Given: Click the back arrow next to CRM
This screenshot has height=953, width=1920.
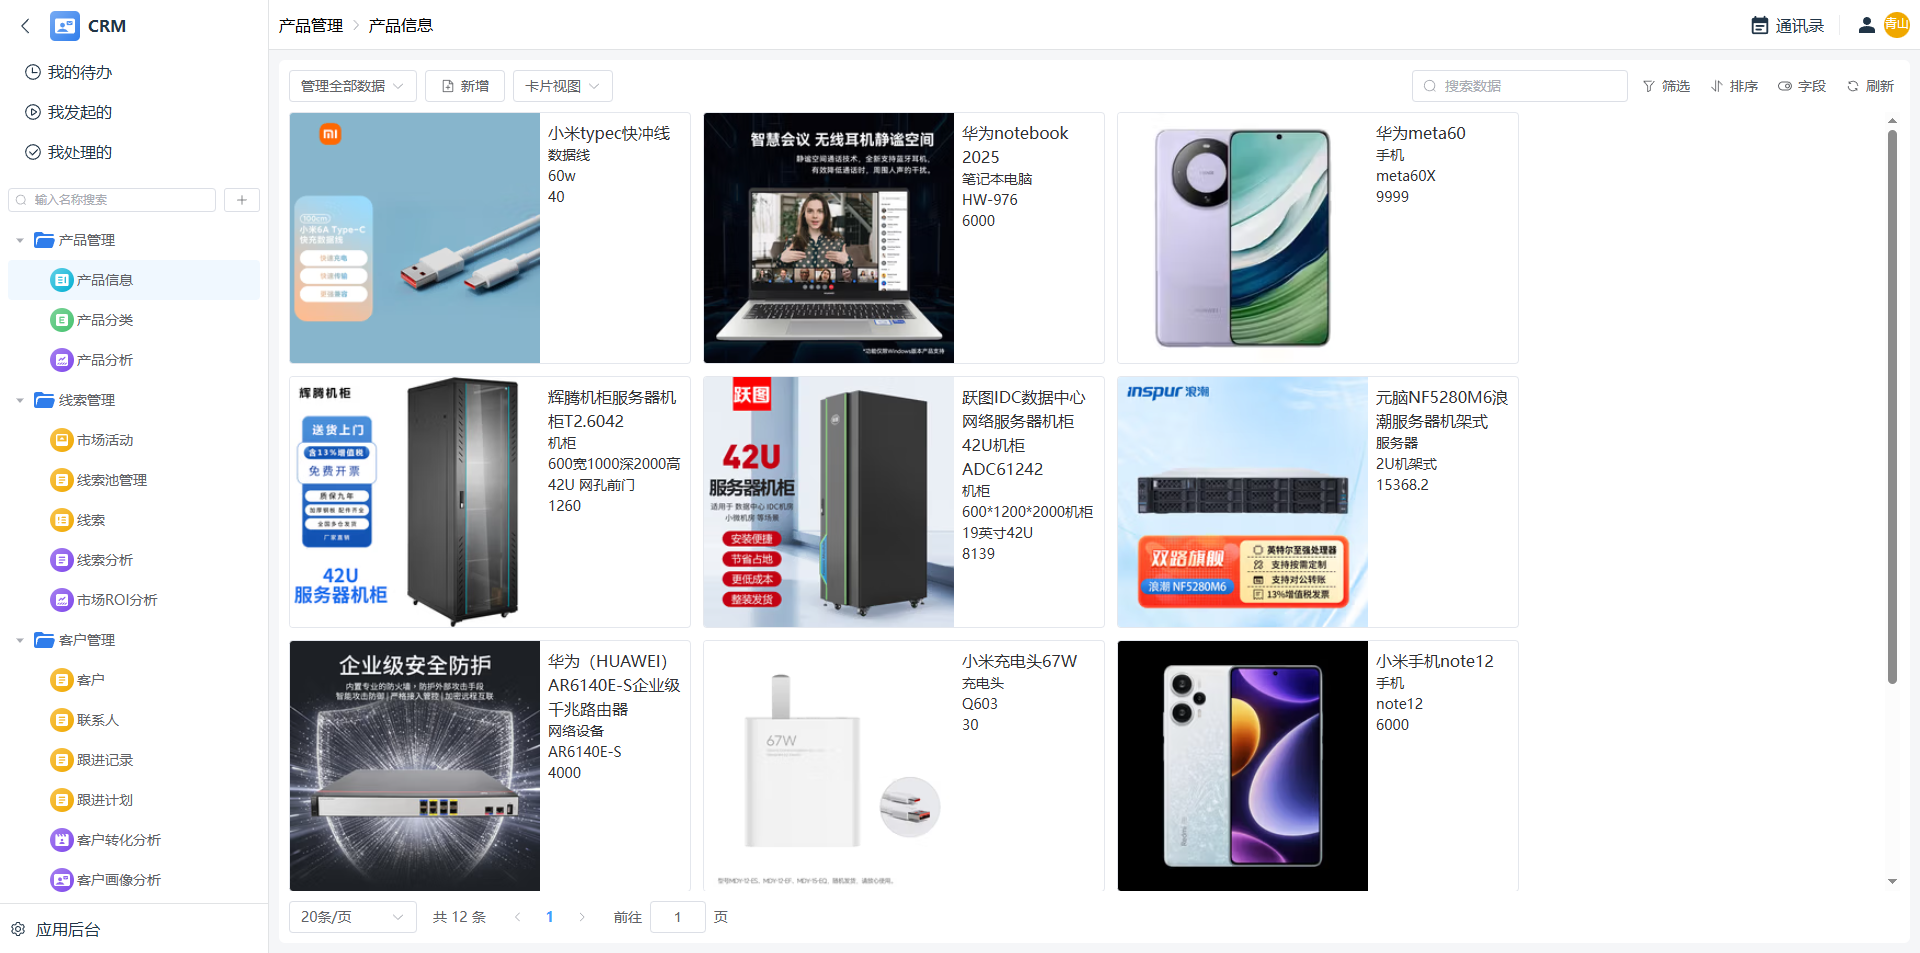Looking at the screenshot, I should [26, 26].
